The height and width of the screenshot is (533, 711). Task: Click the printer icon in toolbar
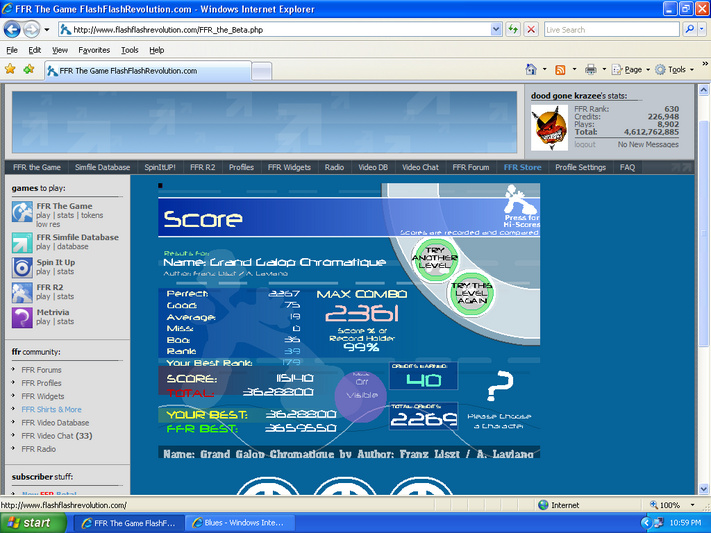590,69
